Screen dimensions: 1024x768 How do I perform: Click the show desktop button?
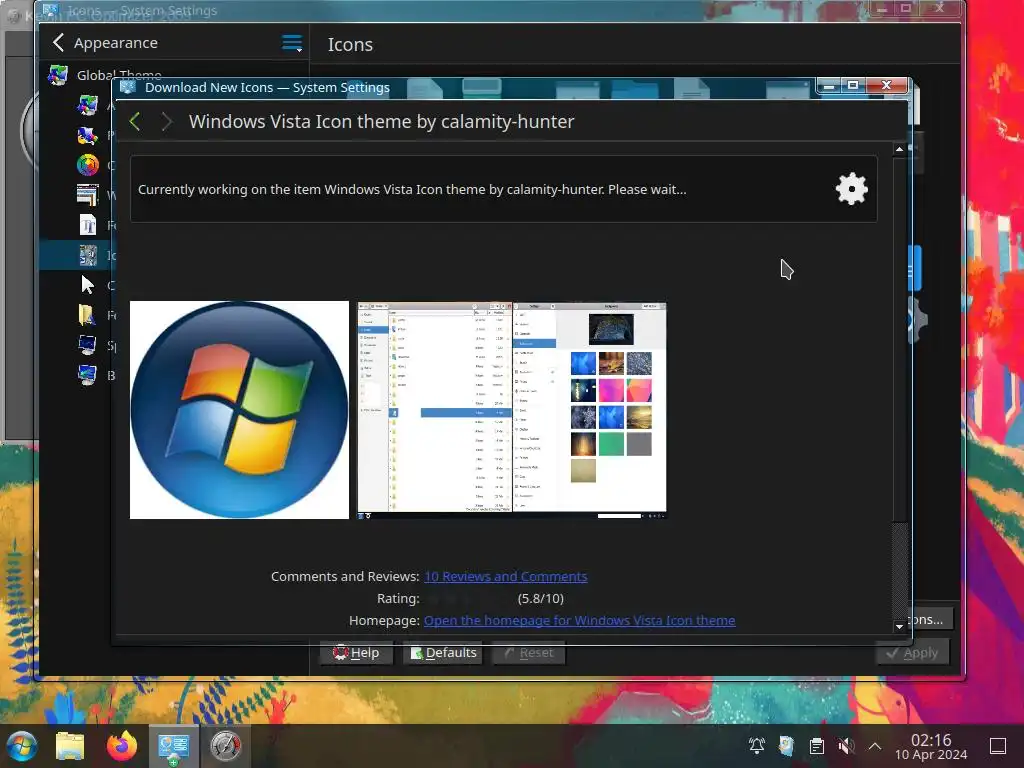tap(998, 746)
